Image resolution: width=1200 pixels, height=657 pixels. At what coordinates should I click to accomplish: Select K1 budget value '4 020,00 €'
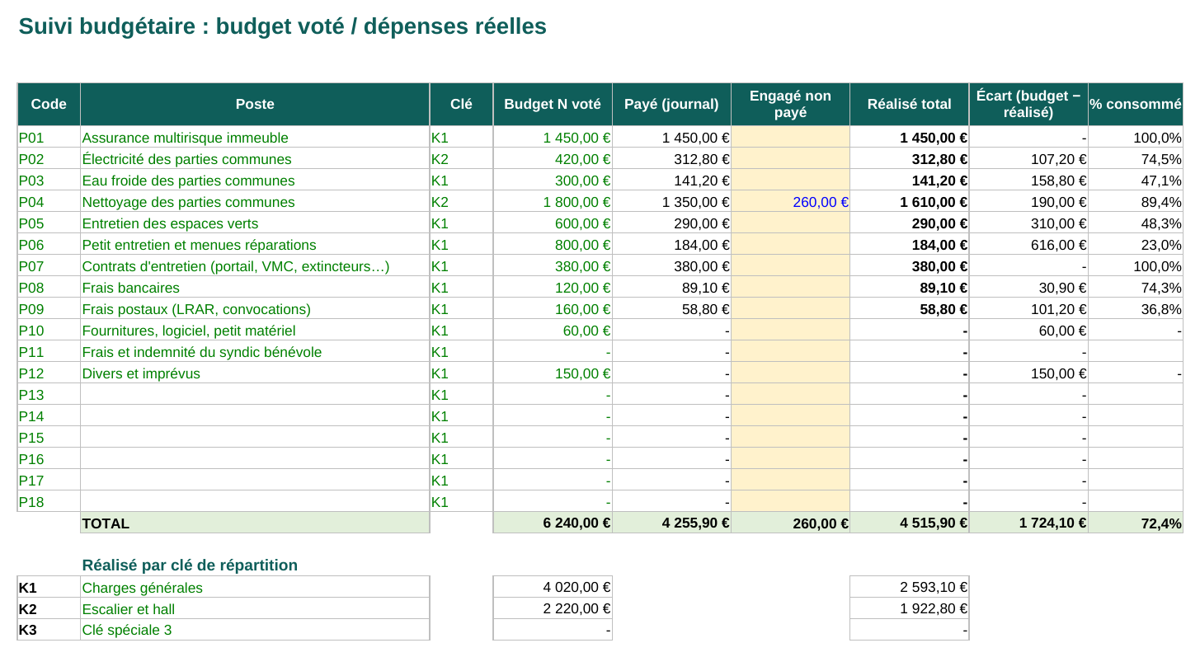point(552,587)
